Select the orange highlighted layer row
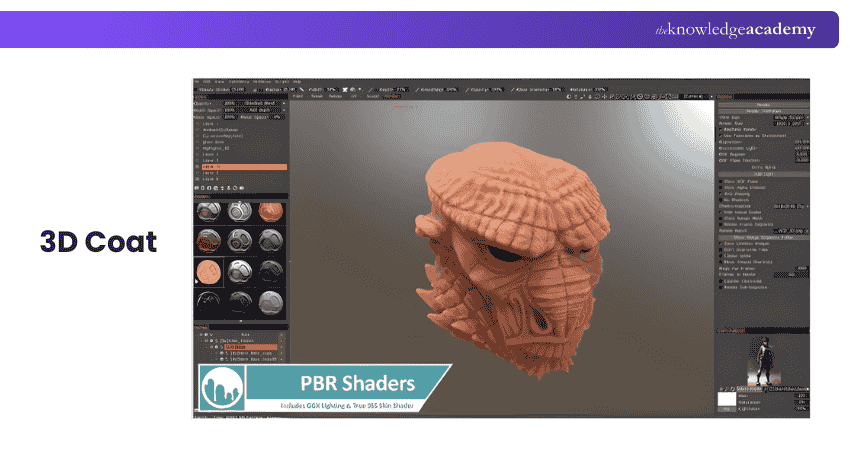 coord(244,167)
